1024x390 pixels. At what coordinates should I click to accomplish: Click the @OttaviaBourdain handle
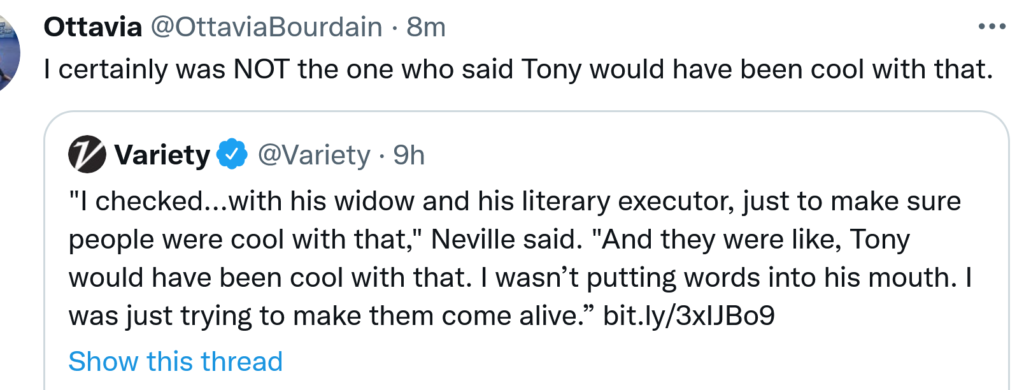[x=266, y=27]
